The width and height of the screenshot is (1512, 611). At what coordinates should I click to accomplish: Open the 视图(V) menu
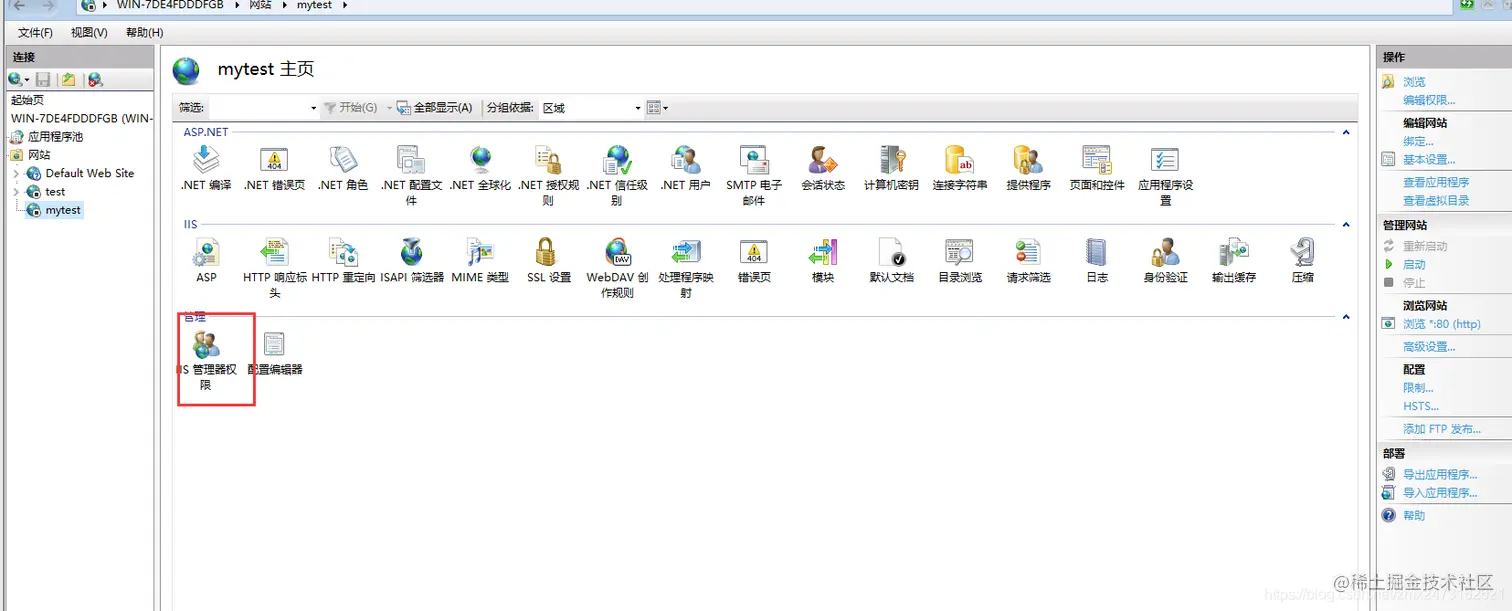[x=89, y=32]
